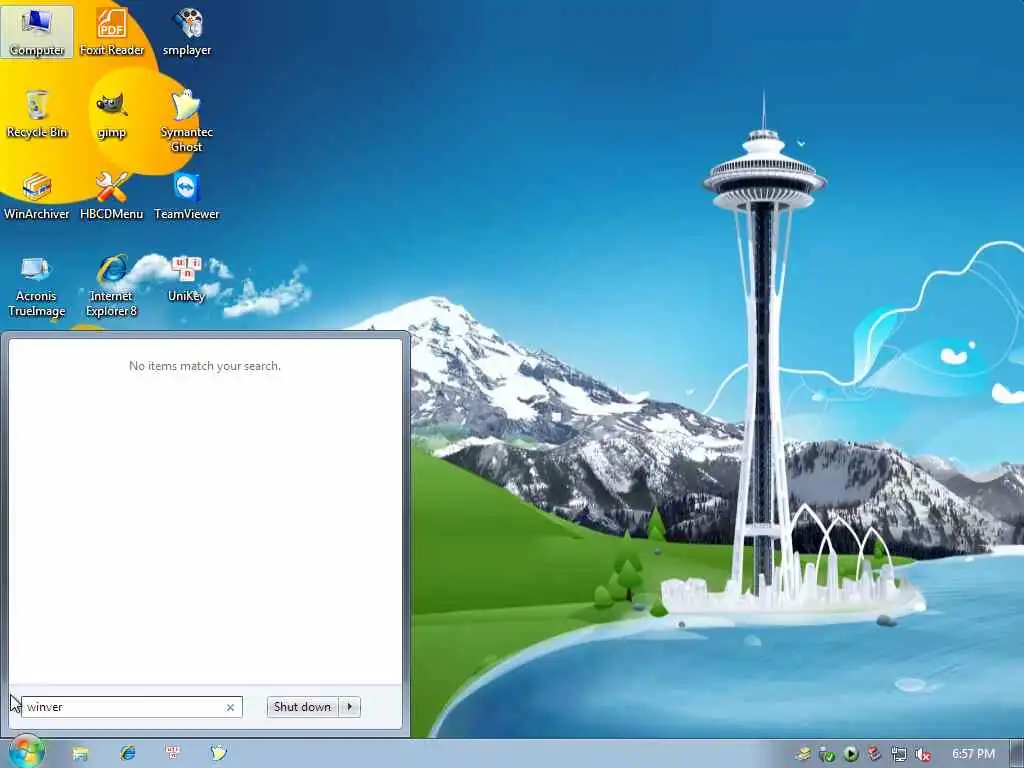The image size is (1024, 768).
Task: Open the clock showing 6:57 PM
Action: pos(973,754)
